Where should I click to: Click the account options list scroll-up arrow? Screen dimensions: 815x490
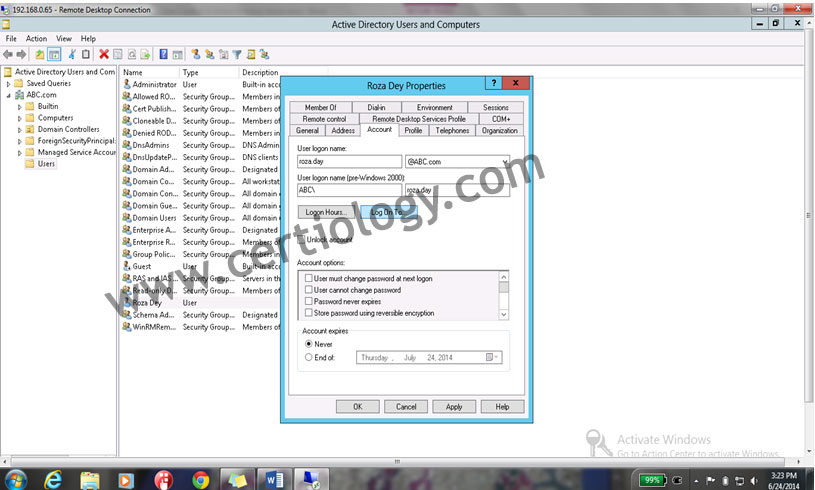tap(503, 276)
